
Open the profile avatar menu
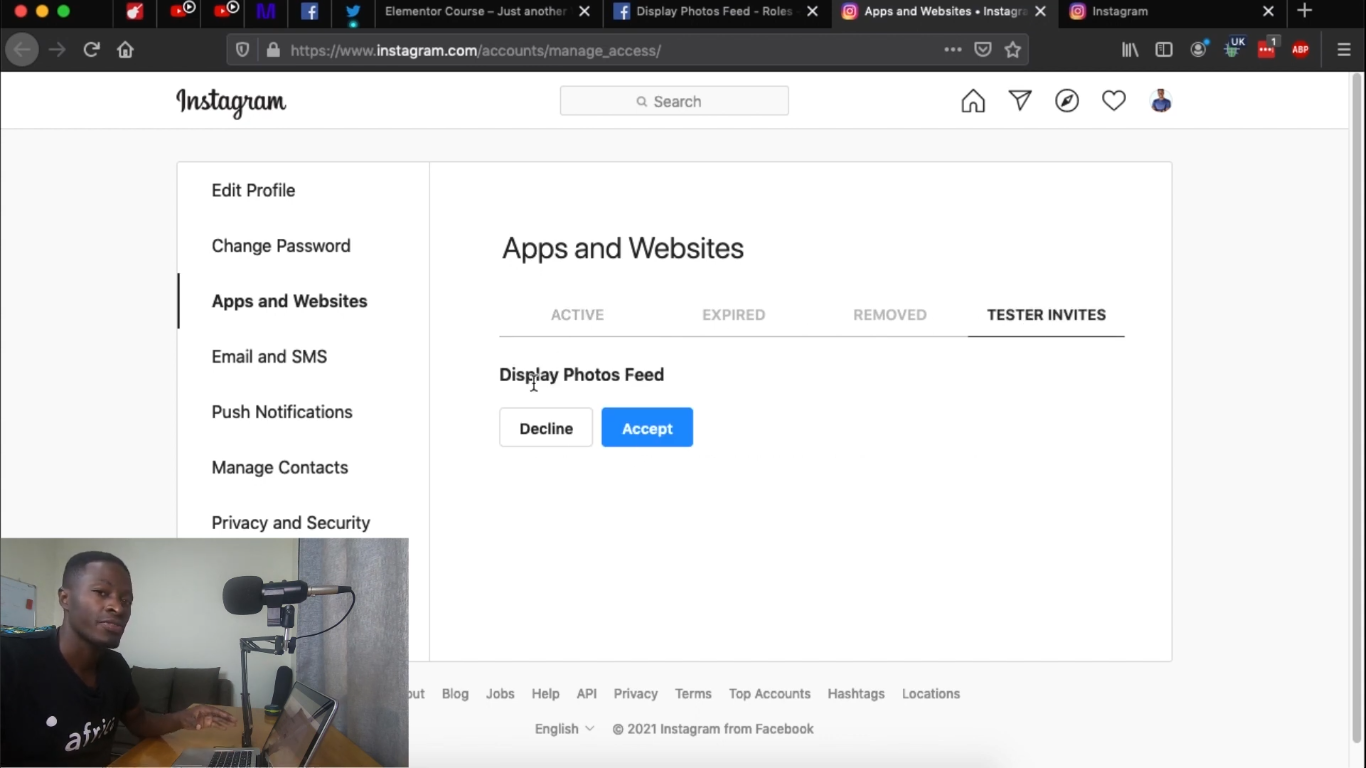pos(1161,101)
